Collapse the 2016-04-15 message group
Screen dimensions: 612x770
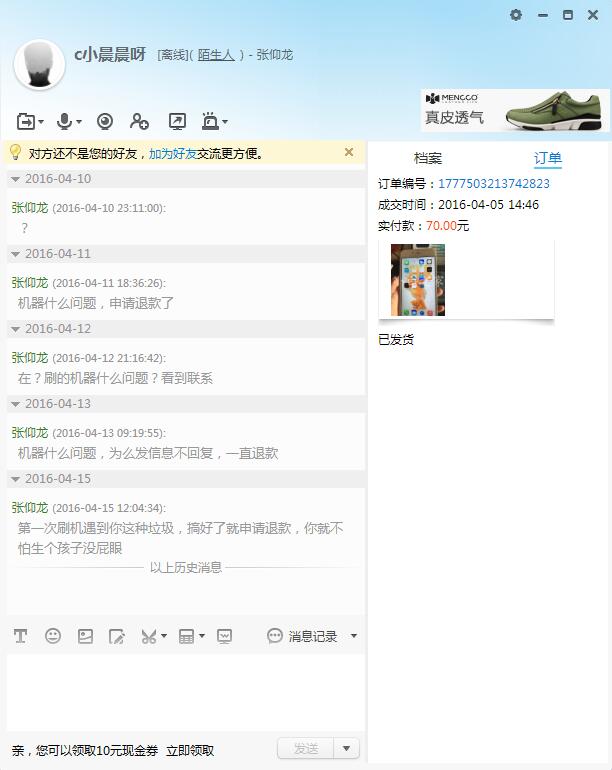[x=15, y=479]
